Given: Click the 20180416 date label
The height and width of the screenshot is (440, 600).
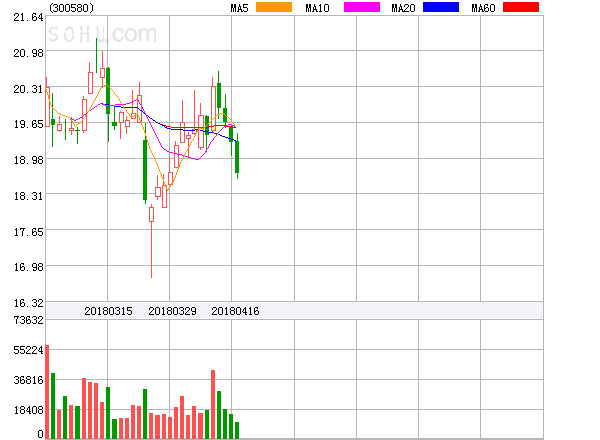Looking at the screenshot, I should click(235, 311).
